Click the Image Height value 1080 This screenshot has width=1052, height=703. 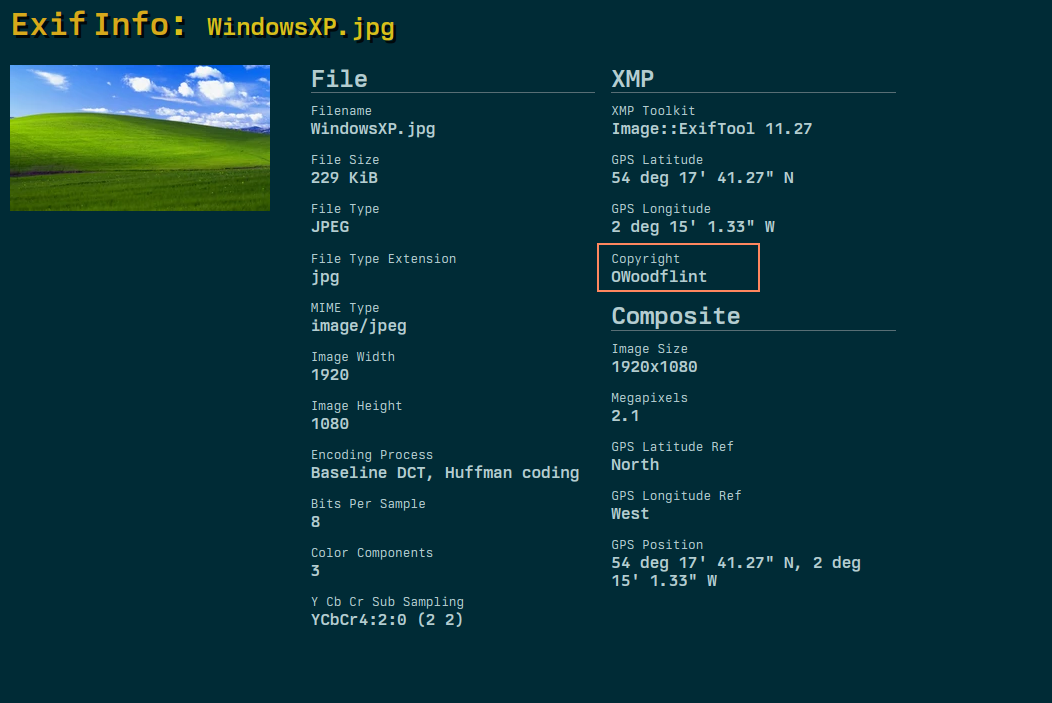click(x=330, y=424)
